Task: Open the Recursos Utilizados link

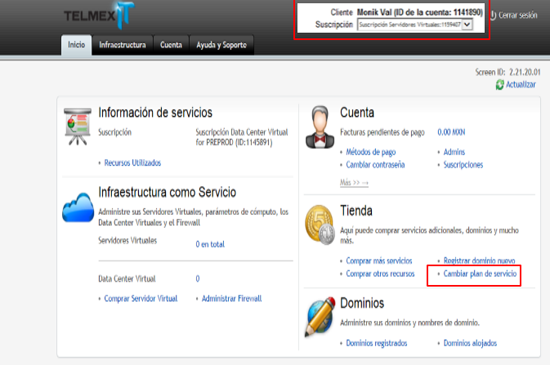Action: (x=133, y=163)
